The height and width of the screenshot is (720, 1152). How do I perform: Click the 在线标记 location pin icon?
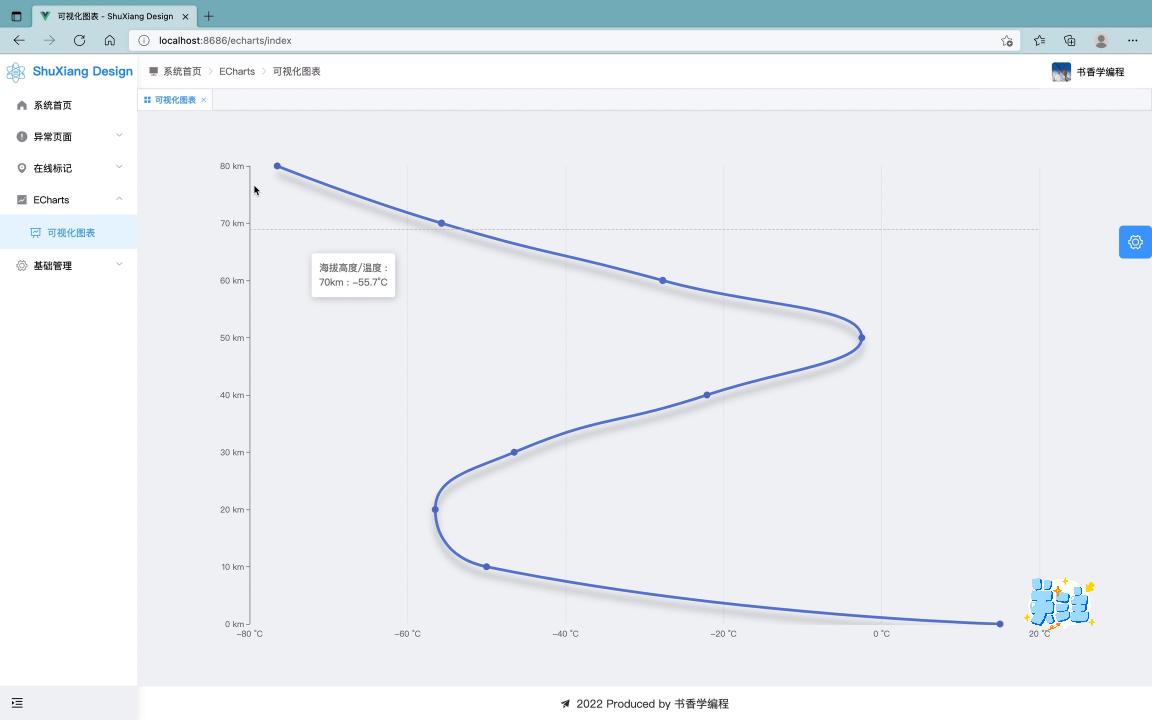pos(22,168)
